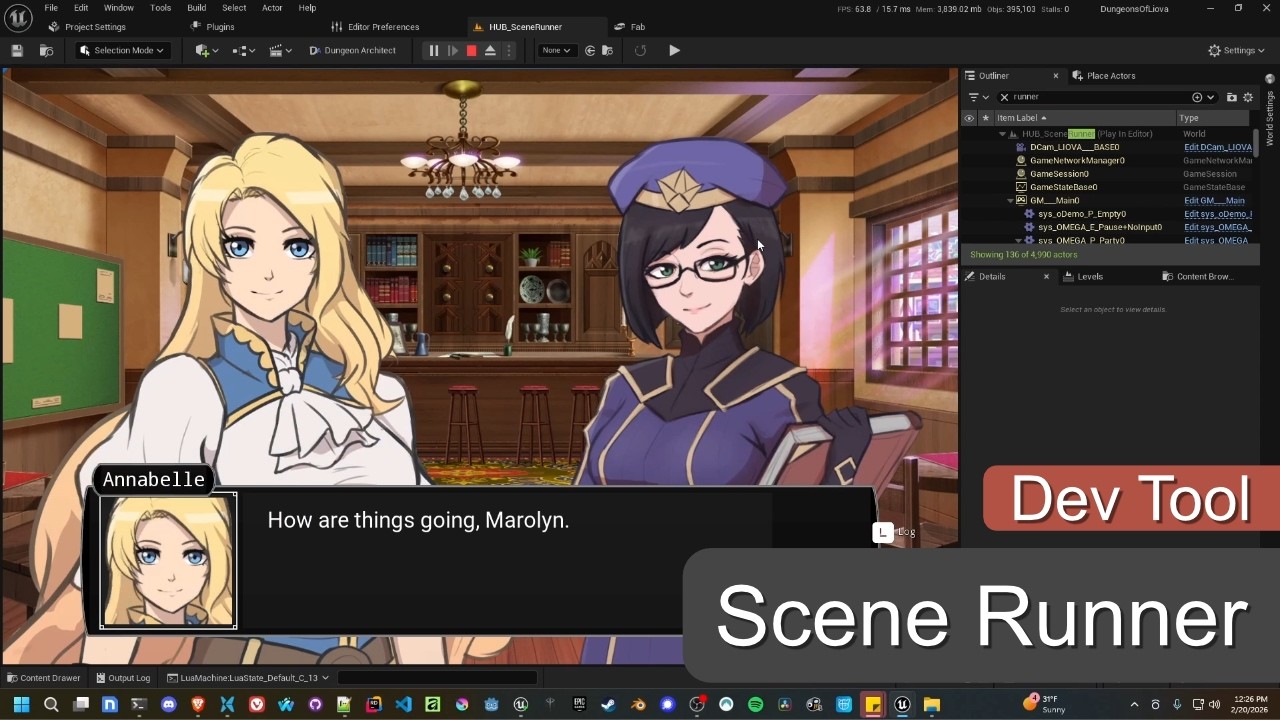1280x720 pixels.
Task: Open the Edit menu
Action: [x=81, y=8]
